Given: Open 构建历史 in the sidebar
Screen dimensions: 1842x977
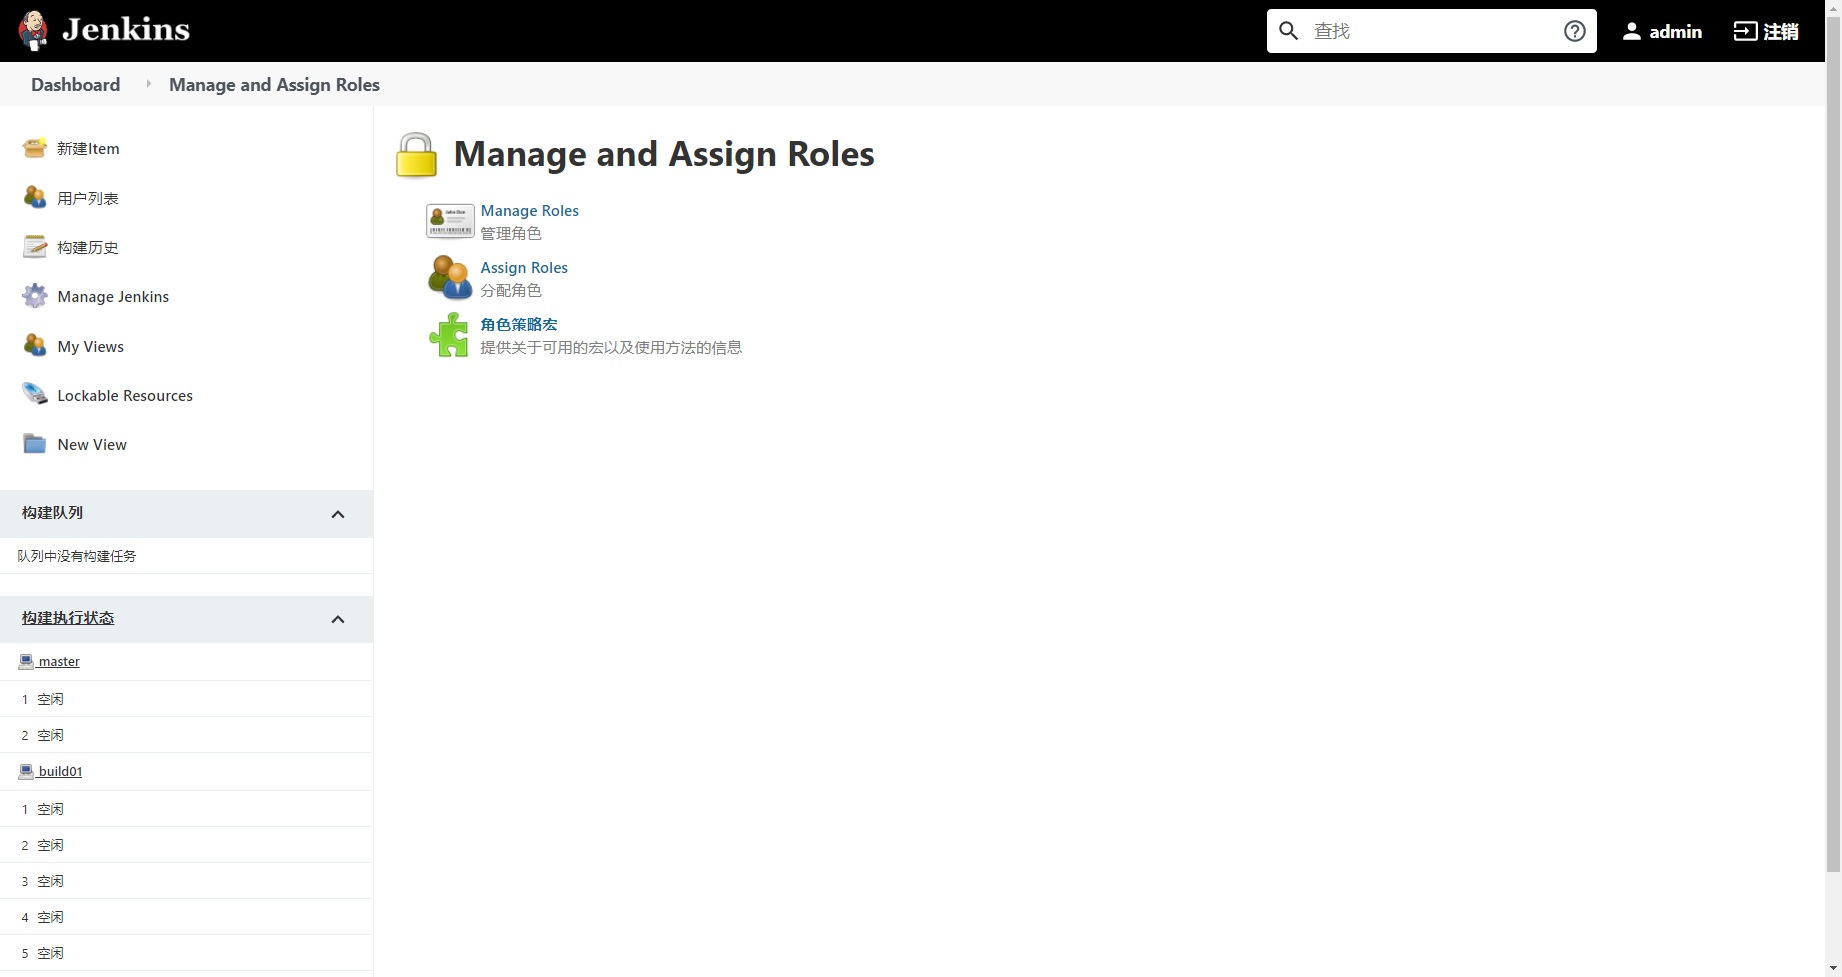Looking at the screenshot, I should click(x=88, y=247).
